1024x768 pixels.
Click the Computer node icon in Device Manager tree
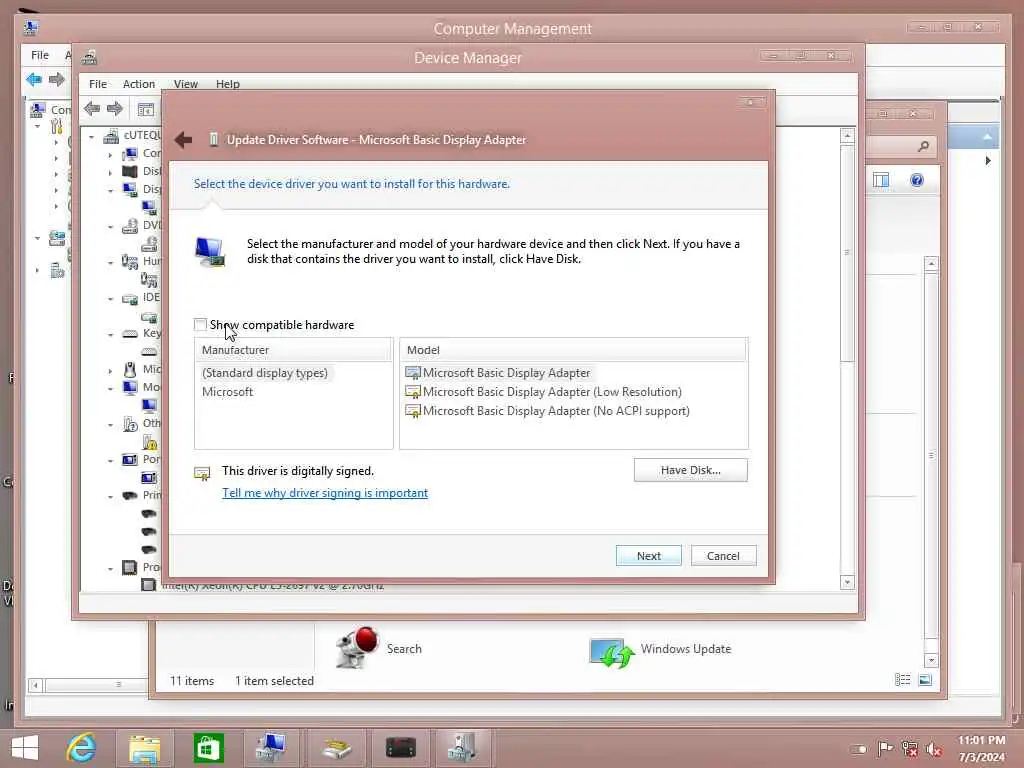(x=130, y=153)
